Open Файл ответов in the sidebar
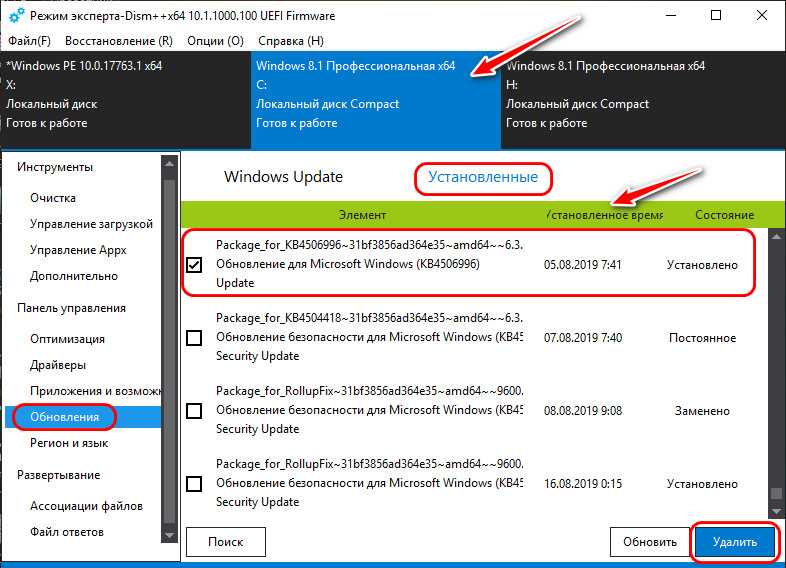Image resolution: width=786 pixels, height=568 pixels. pyautogui.click(x=67, y=532)
